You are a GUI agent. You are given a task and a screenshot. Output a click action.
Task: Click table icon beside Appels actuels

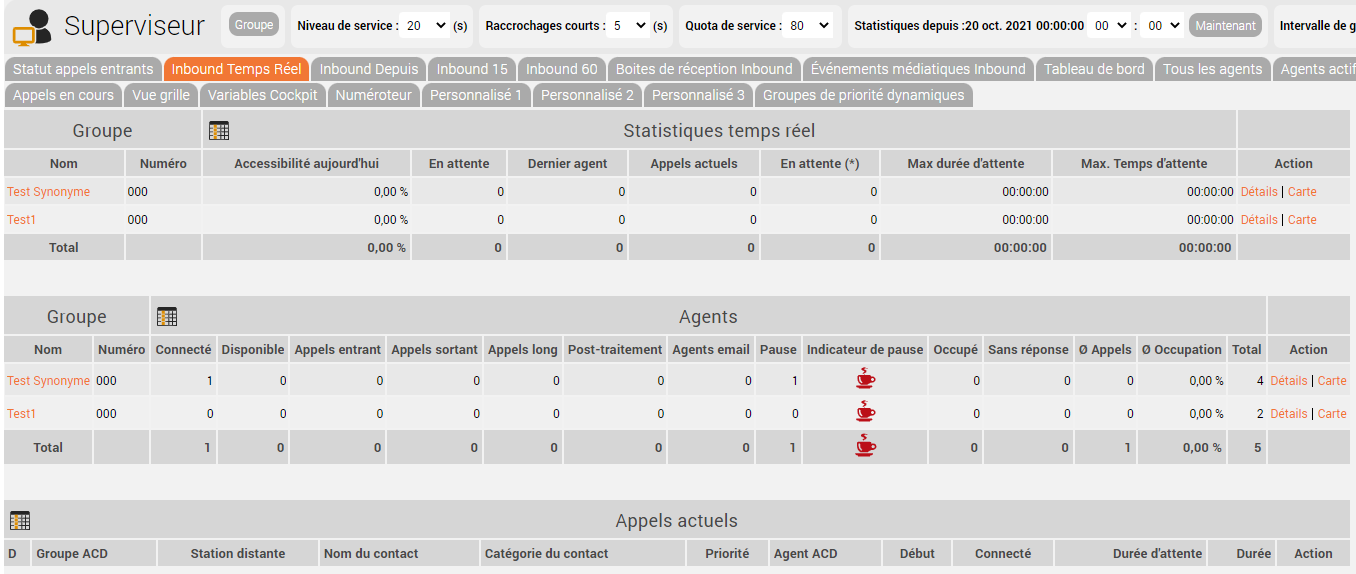click(x=20, y=521)
